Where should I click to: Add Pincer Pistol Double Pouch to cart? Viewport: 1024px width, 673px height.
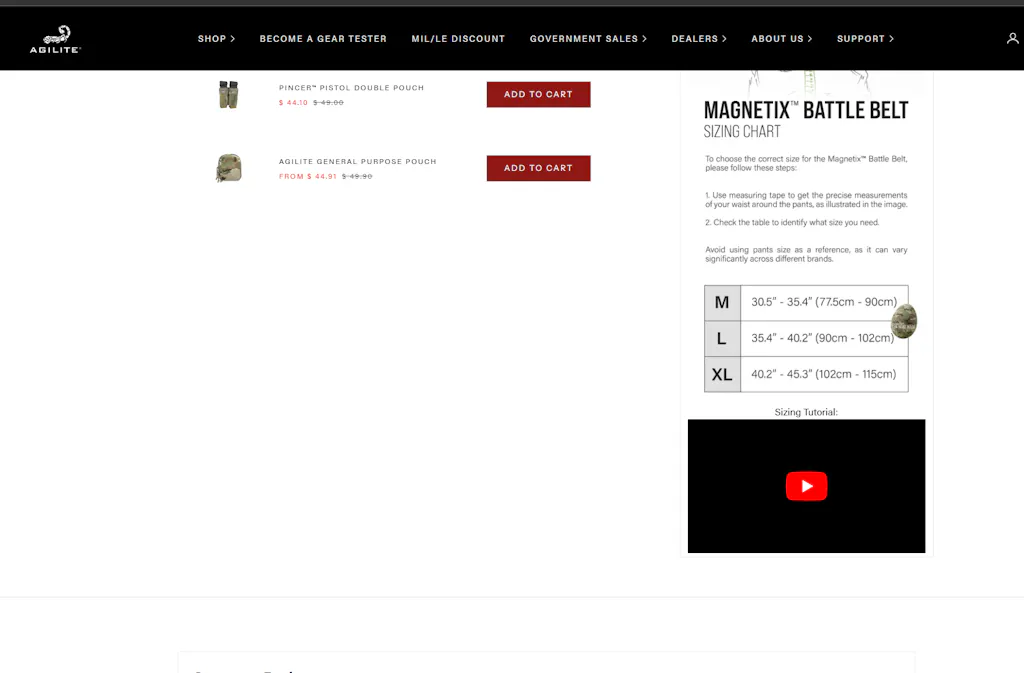[538, 94]
